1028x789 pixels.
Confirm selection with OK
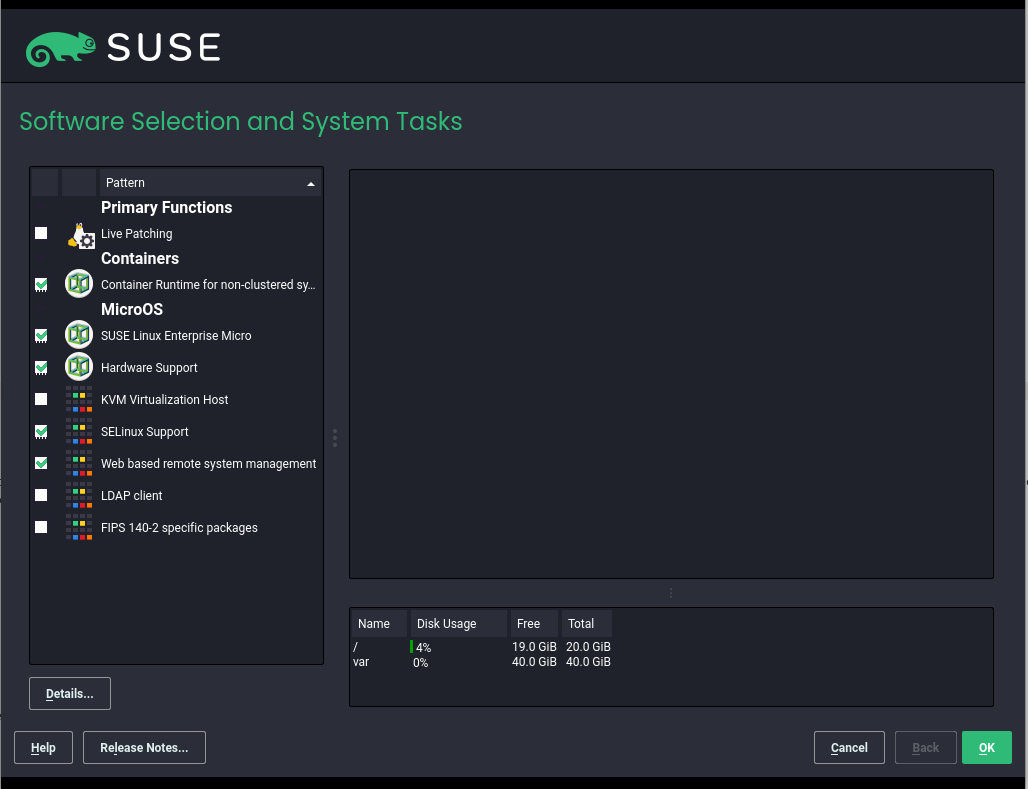click(x=986, y=747)
